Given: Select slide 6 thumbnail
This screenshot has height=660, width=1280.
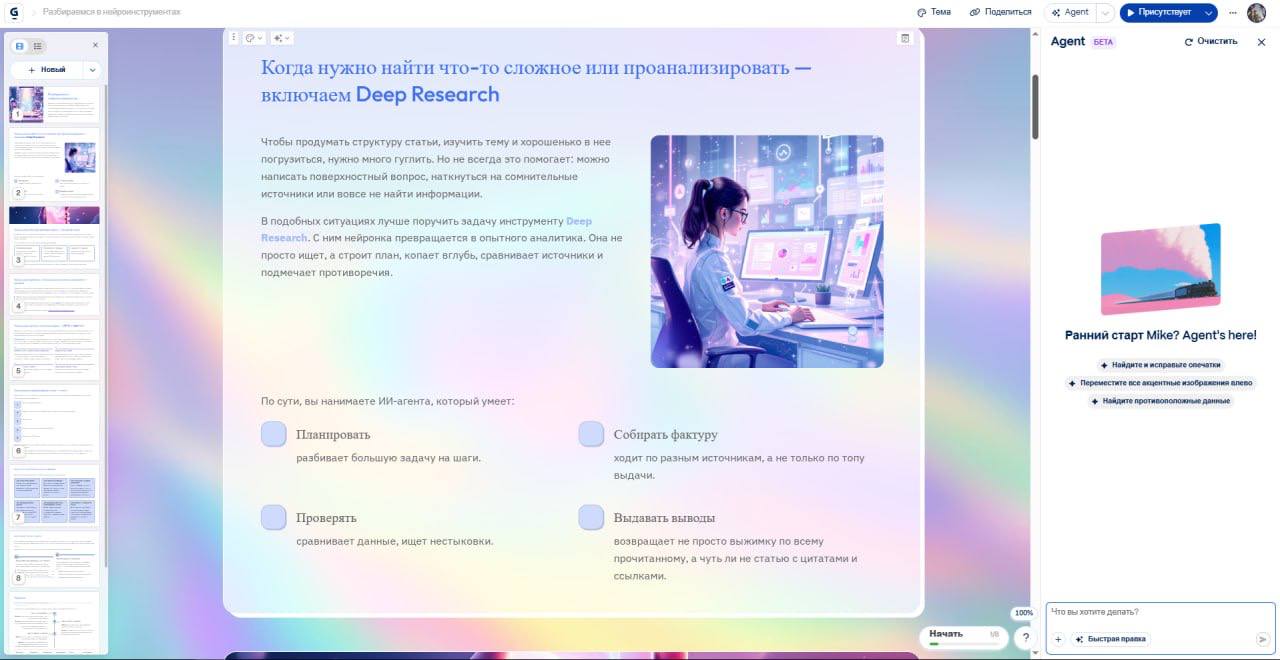Looking at the screenshot, I should (x=55, y=421).
